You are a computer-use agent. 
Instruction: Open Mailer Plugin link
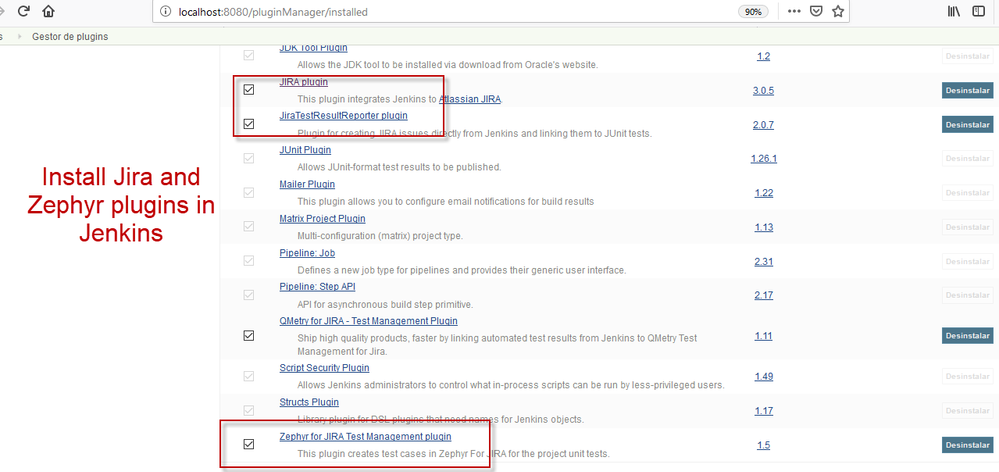[307, 184]
